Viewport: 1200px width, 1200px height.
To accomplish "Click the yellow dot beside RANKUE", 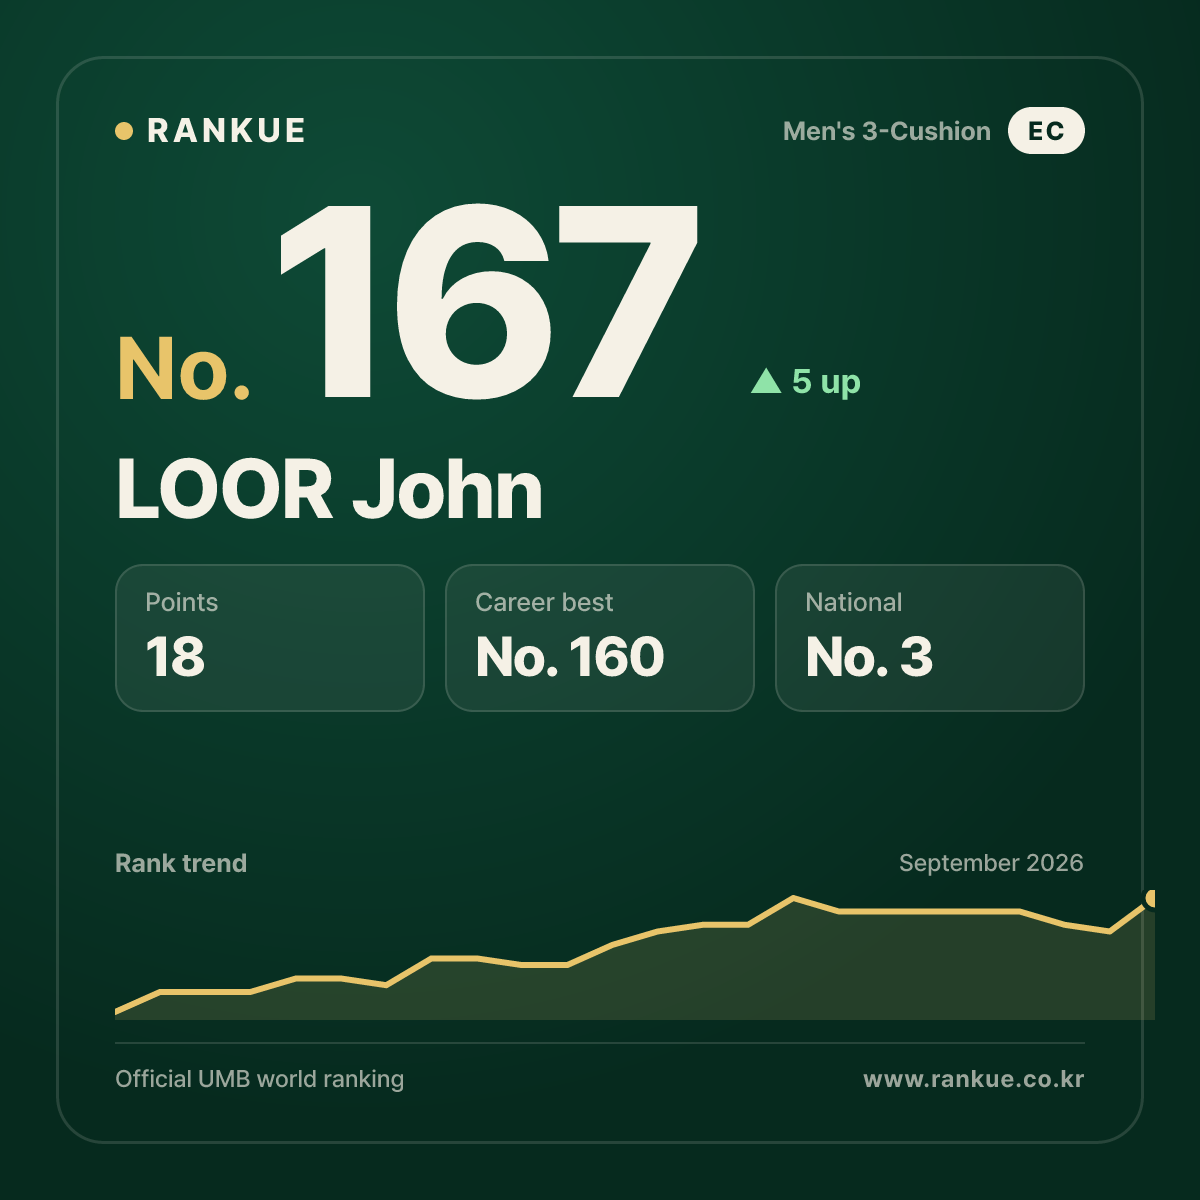I will 124,131.
